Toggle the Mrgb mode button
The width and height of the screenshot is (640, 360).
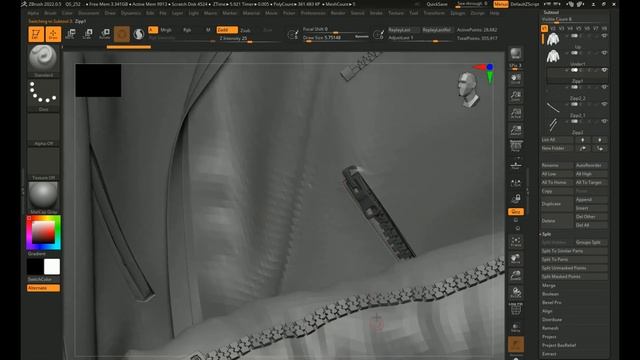click(x=166, y=30)
